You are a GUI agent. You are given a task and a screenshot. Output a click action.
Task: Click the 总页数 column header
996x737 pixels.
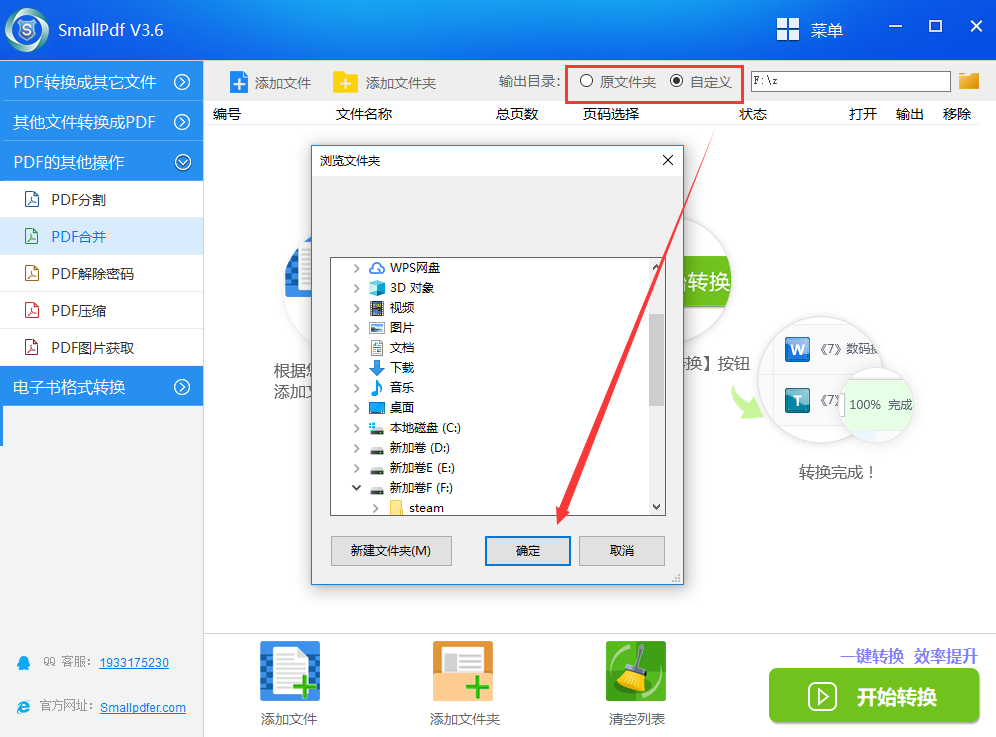tap(517, 114)
